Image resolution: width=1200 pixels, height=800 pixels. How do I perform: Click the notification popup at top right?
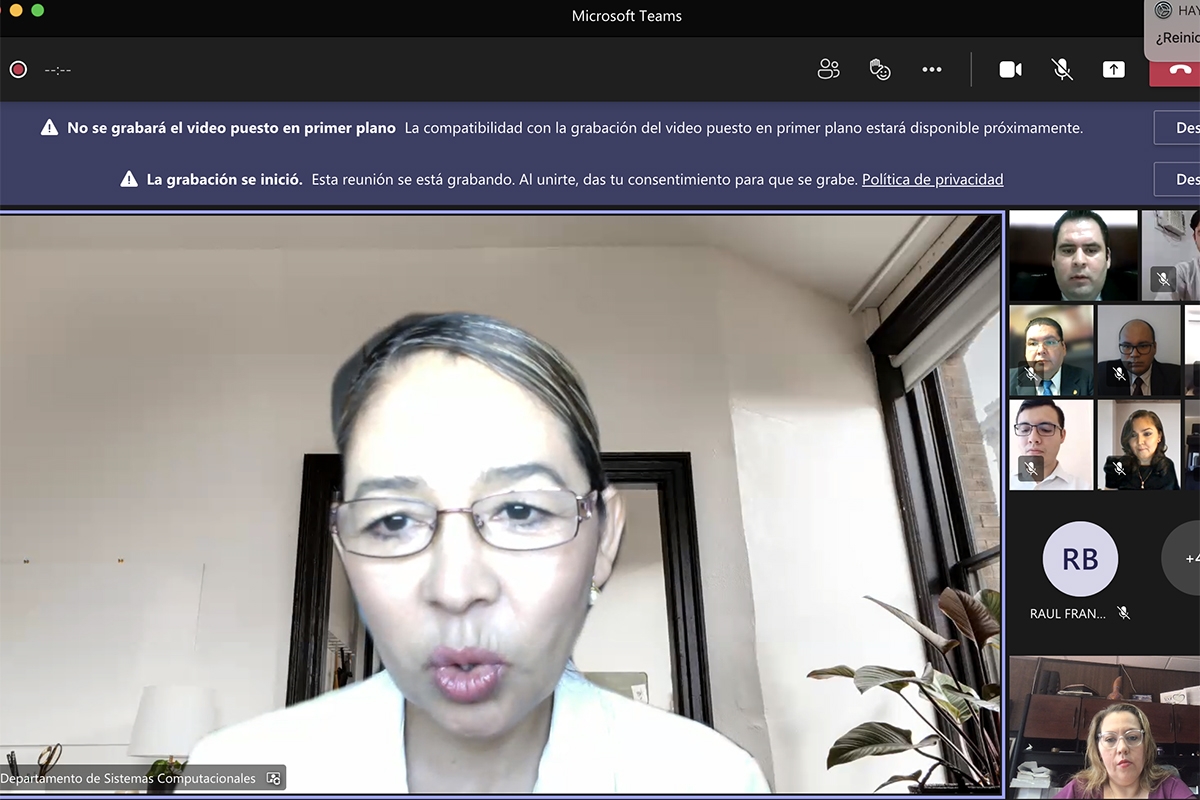pos(1173,28)
